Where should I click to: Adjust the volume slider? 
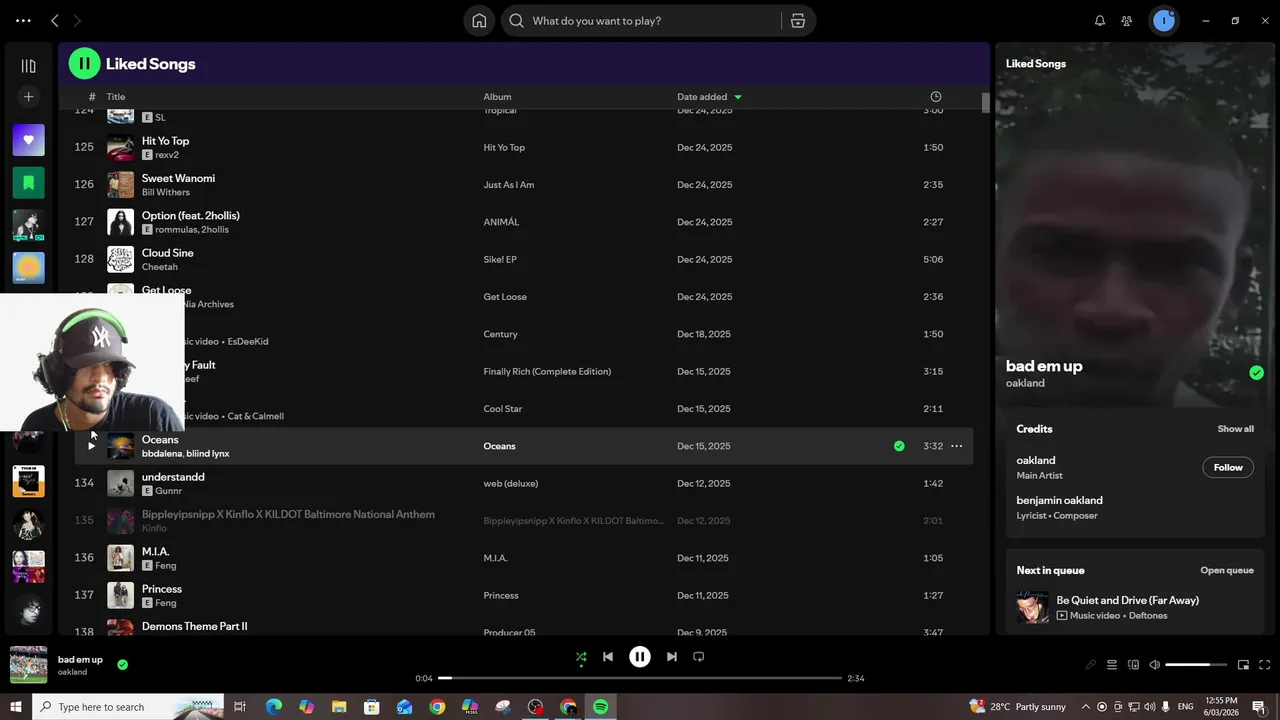[1196, 665]
